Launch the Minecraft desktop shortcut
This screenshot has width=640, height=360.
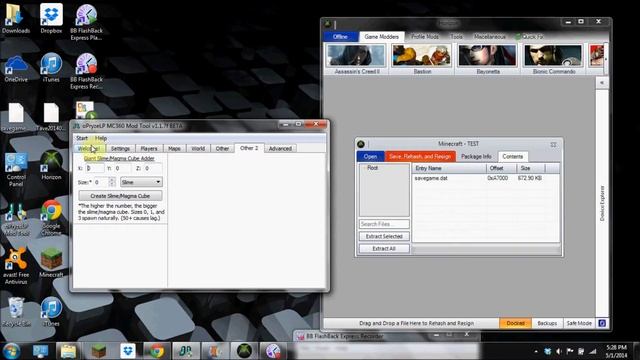51,263
